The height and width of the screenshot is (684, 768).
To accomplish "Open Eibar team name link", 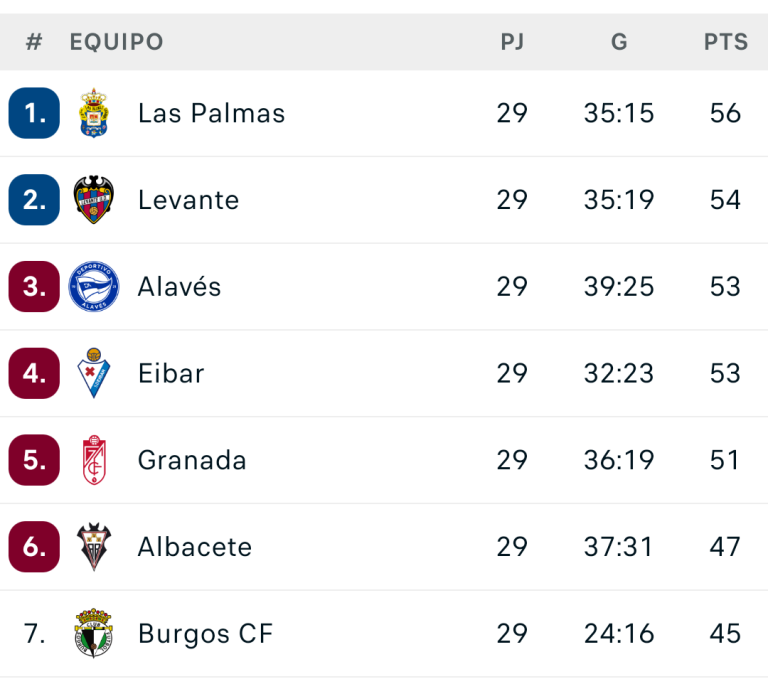I will point(171,373).
